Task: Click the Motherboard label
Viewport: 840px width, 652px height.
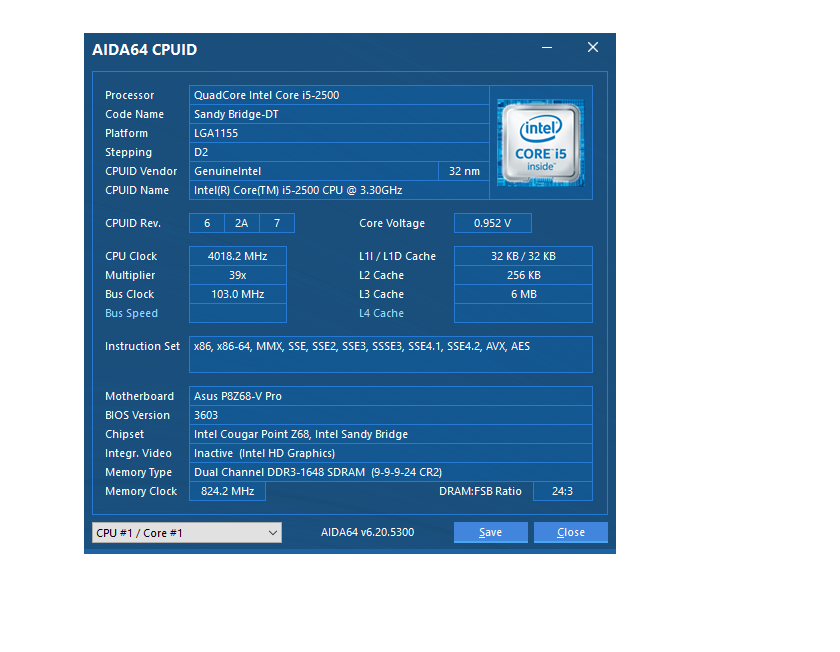Action: pyautogui.click(x=139, y=396)
